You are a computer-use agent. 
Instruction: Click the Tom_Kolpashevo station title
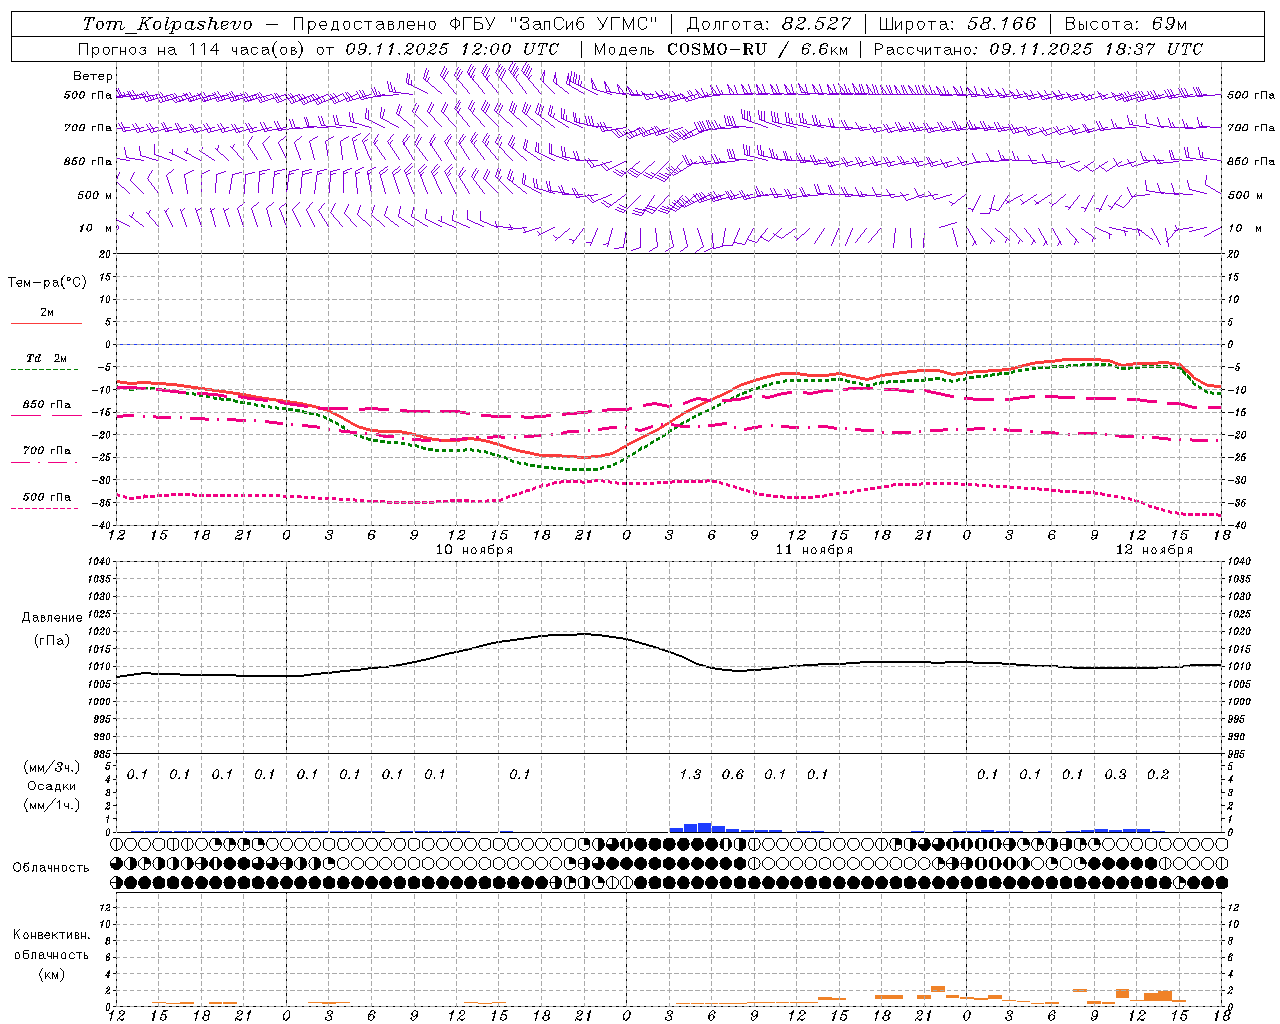point(167,24)
